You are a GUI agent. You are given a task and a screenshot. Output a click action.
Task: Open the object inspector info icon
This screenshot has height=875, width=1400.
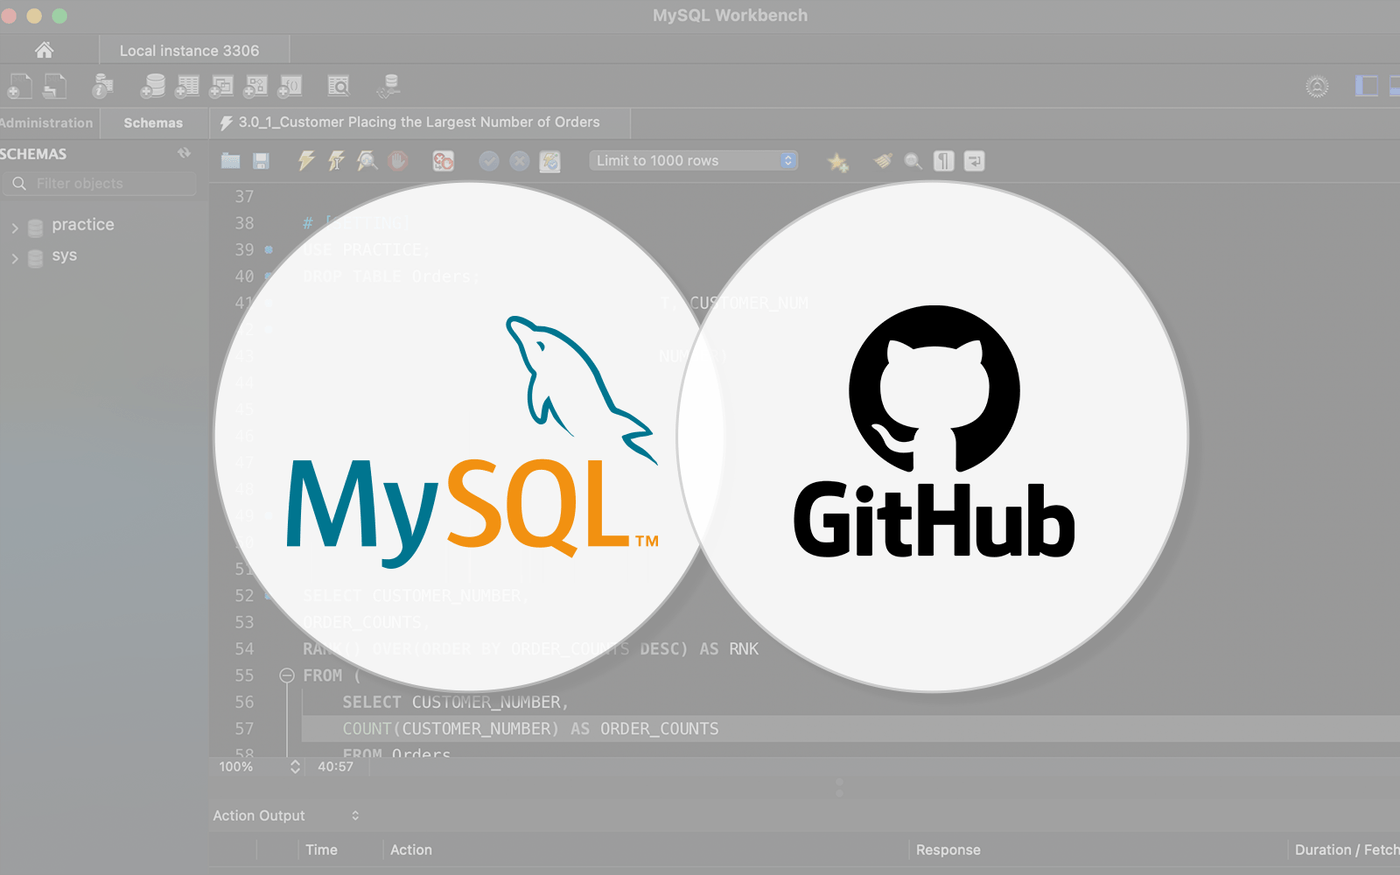(x=102, y=87)
